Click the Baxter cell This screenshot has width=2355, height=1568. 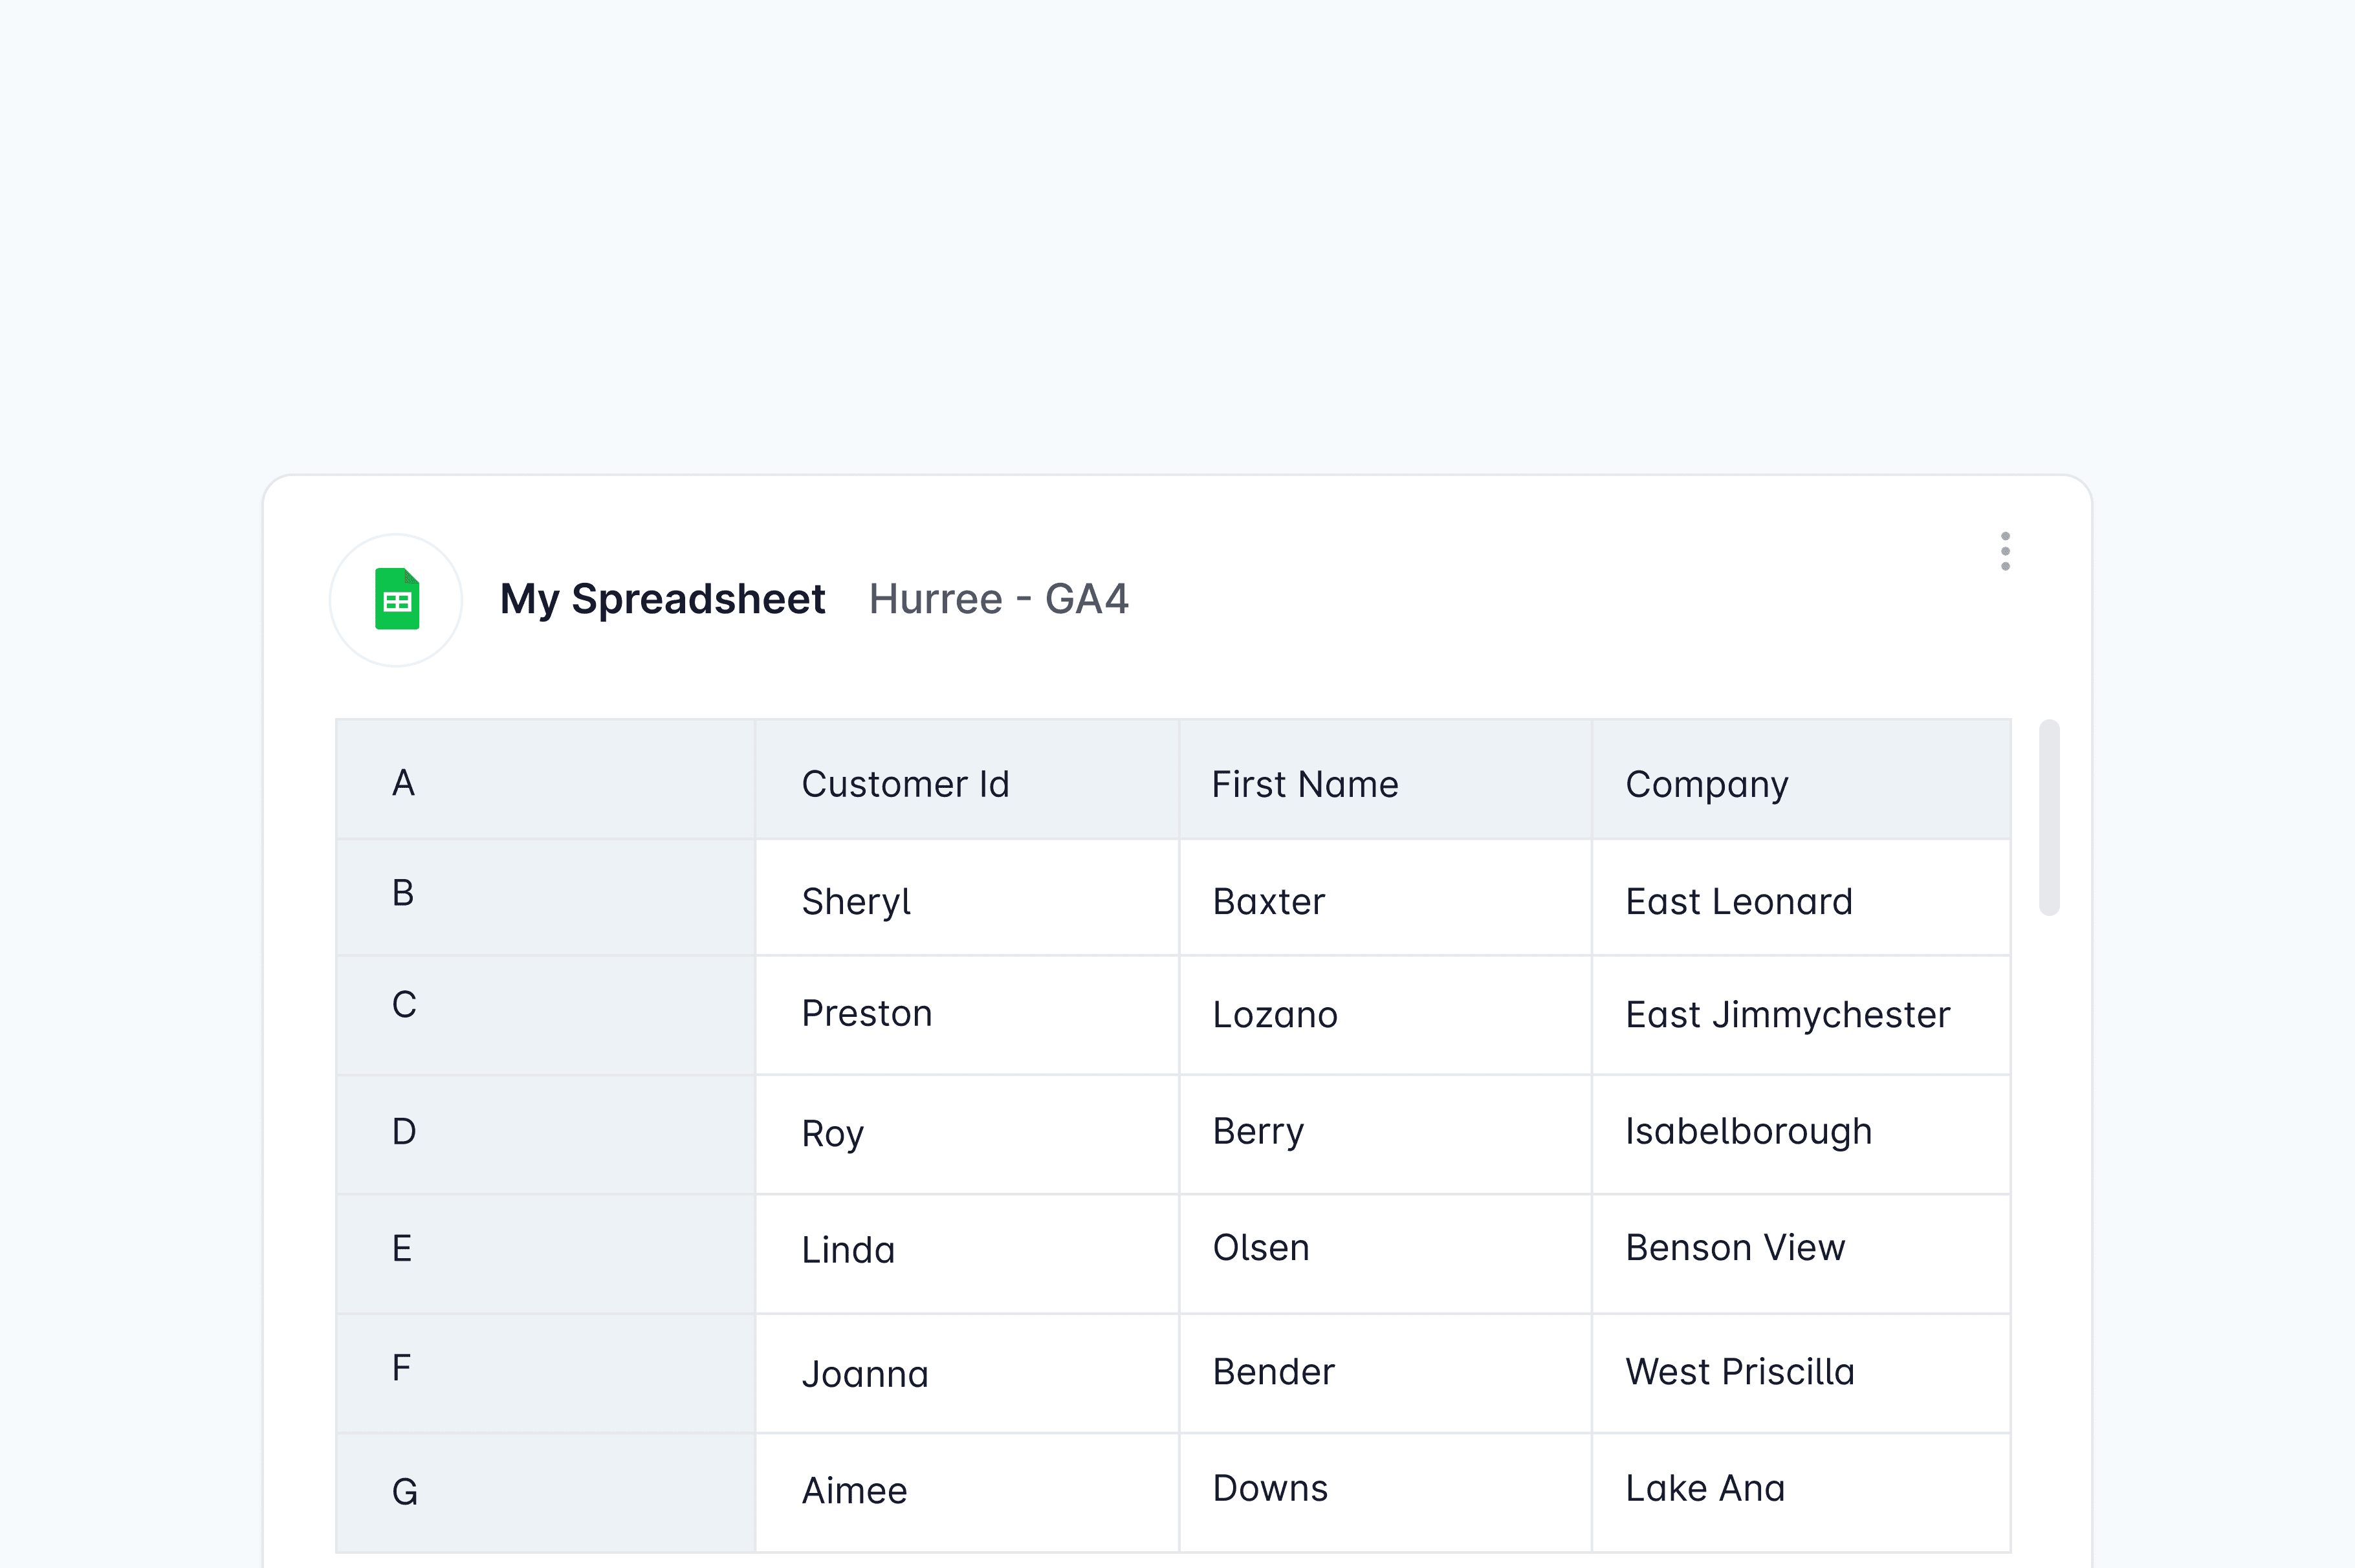tap(1269, 901)
